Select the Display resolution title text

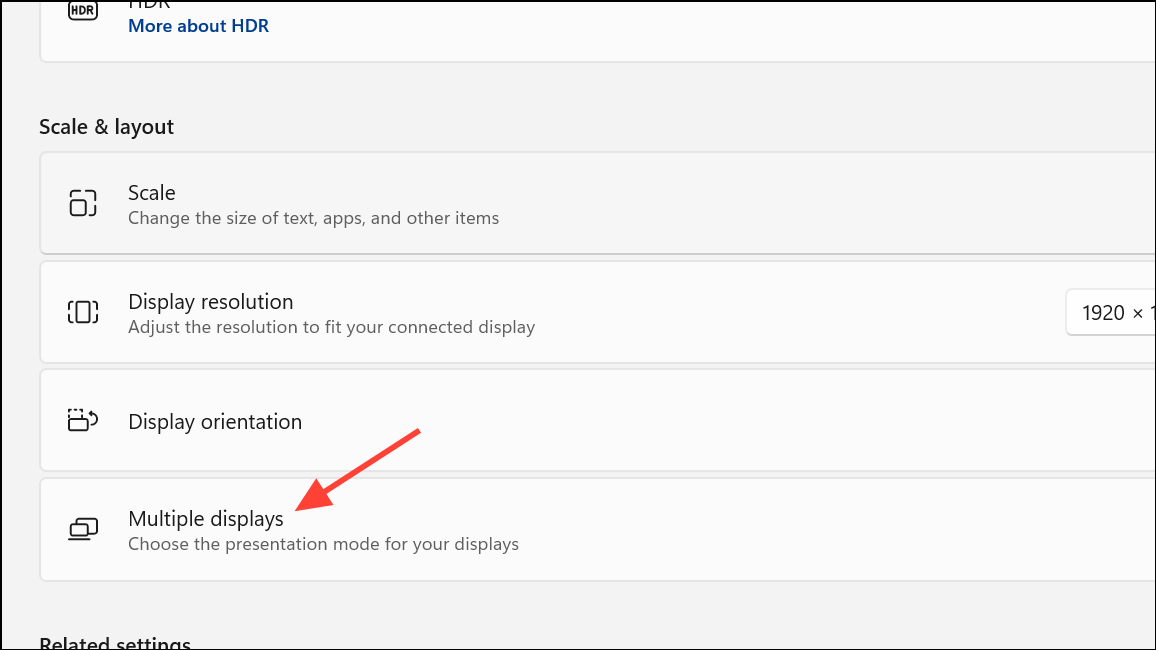pos(210,302)
